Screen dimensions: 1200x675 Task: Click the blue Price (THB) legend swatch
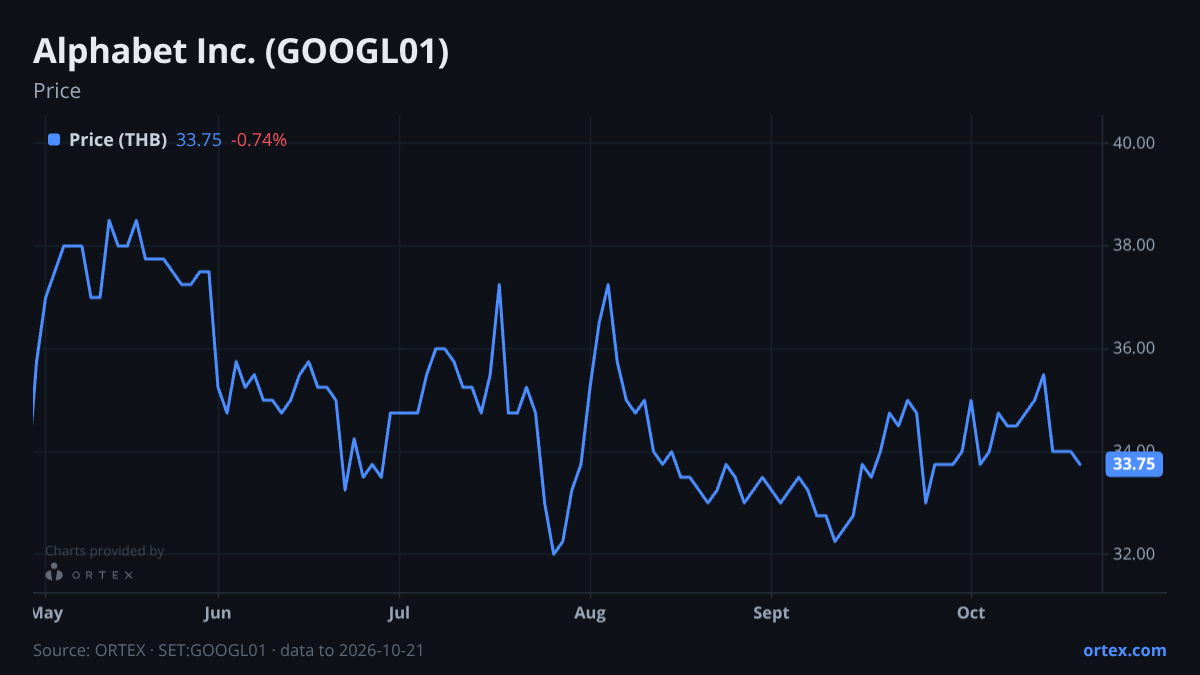[54, 140]
